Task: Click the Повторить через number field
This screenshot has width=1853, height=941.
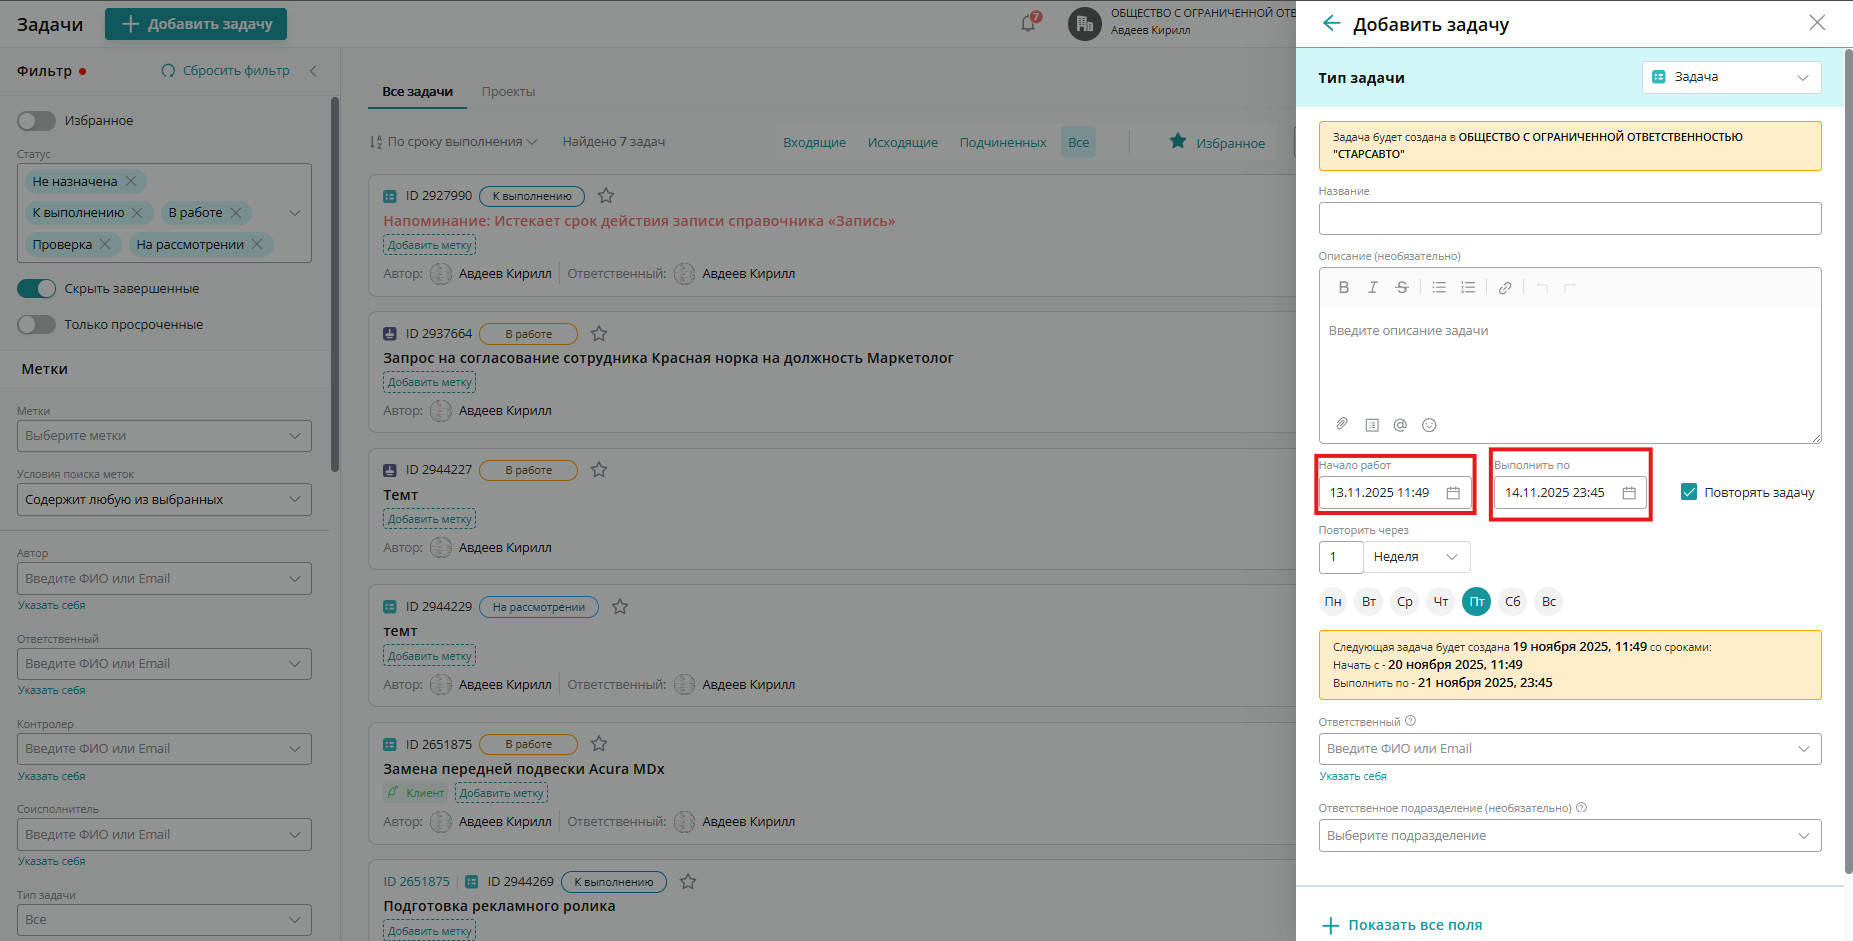Action: pos(1341,557)
